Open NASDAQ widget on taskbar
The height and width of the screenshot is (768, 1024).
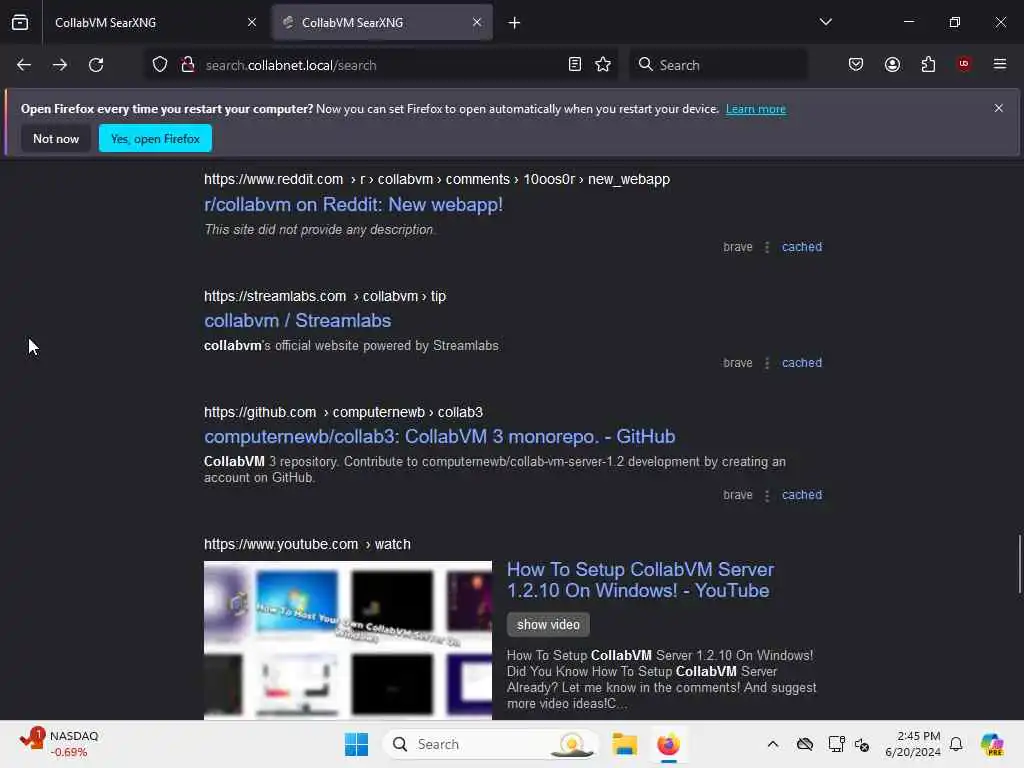click(59, 744)
